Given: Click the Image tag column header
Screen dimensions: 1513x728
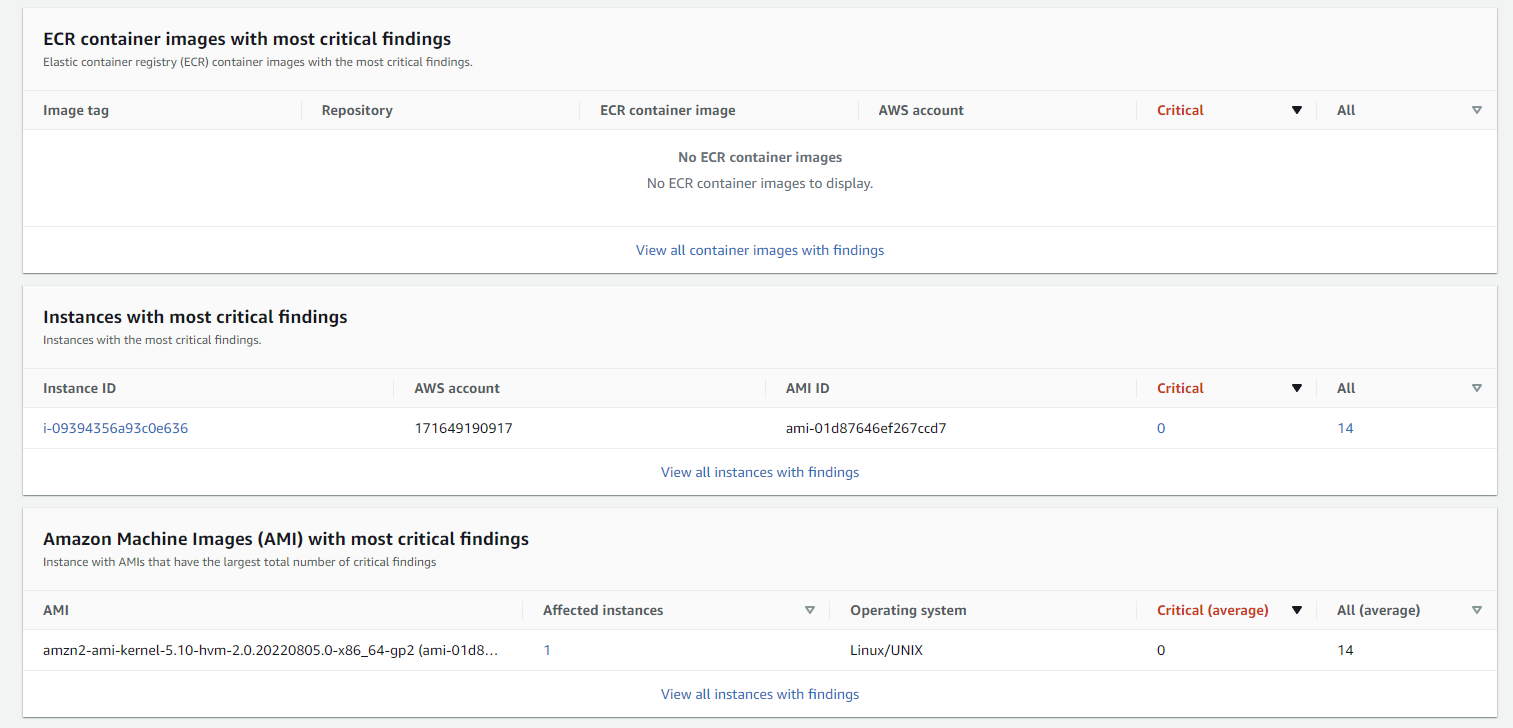Looking at the screenshot, I should [76, 111].
